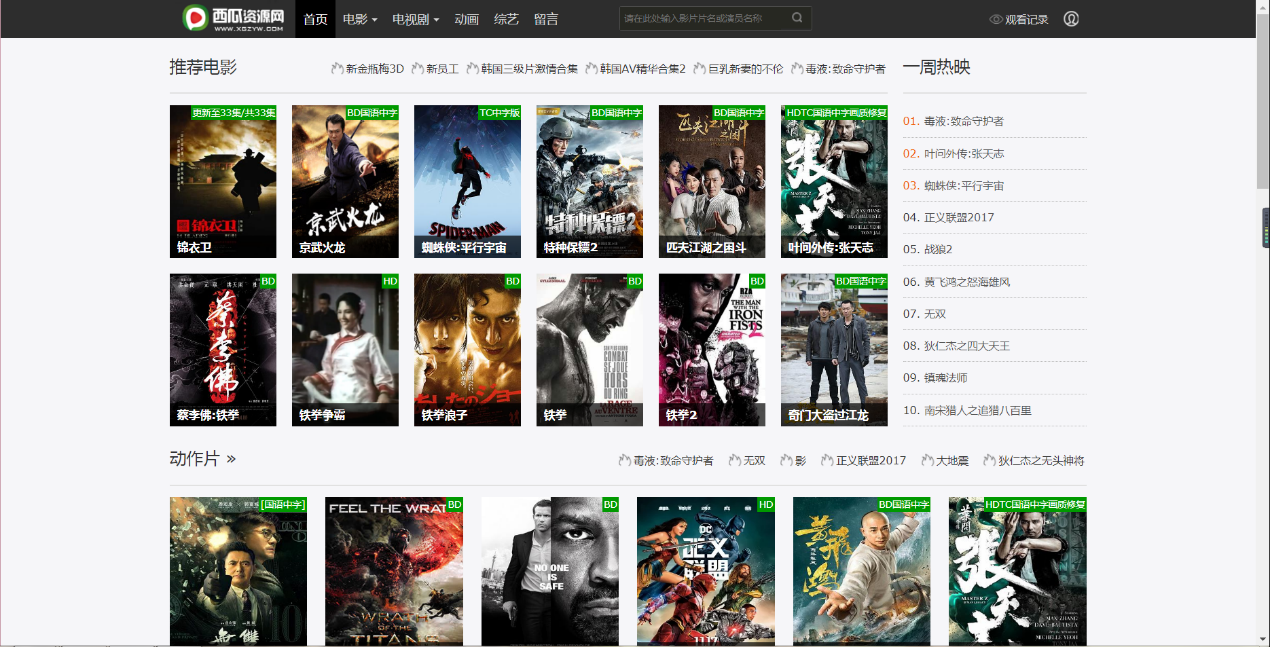1270x647 pixels.
Task: Click the 观看记录 text link
Action: 1027,19
